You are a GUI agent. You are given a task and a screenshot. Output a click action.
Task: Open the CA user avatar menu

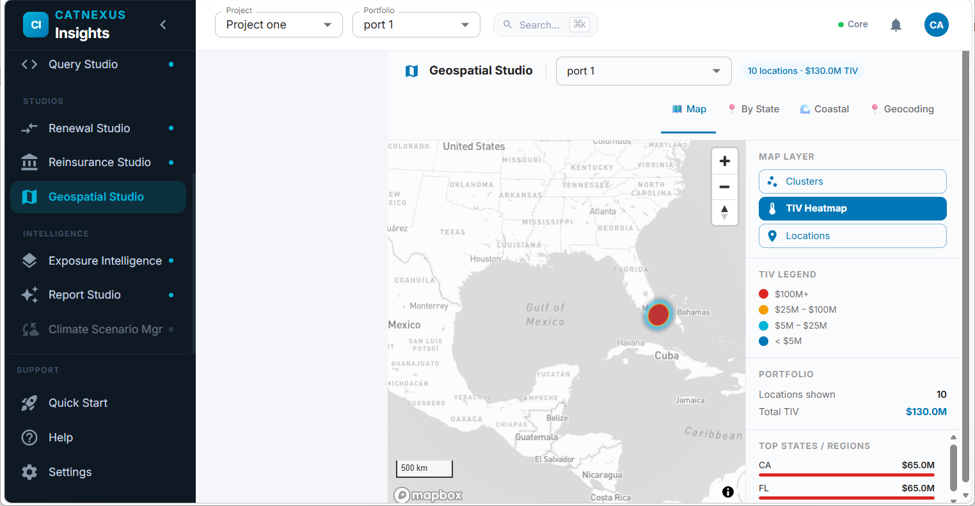click(x=936, y=25)
